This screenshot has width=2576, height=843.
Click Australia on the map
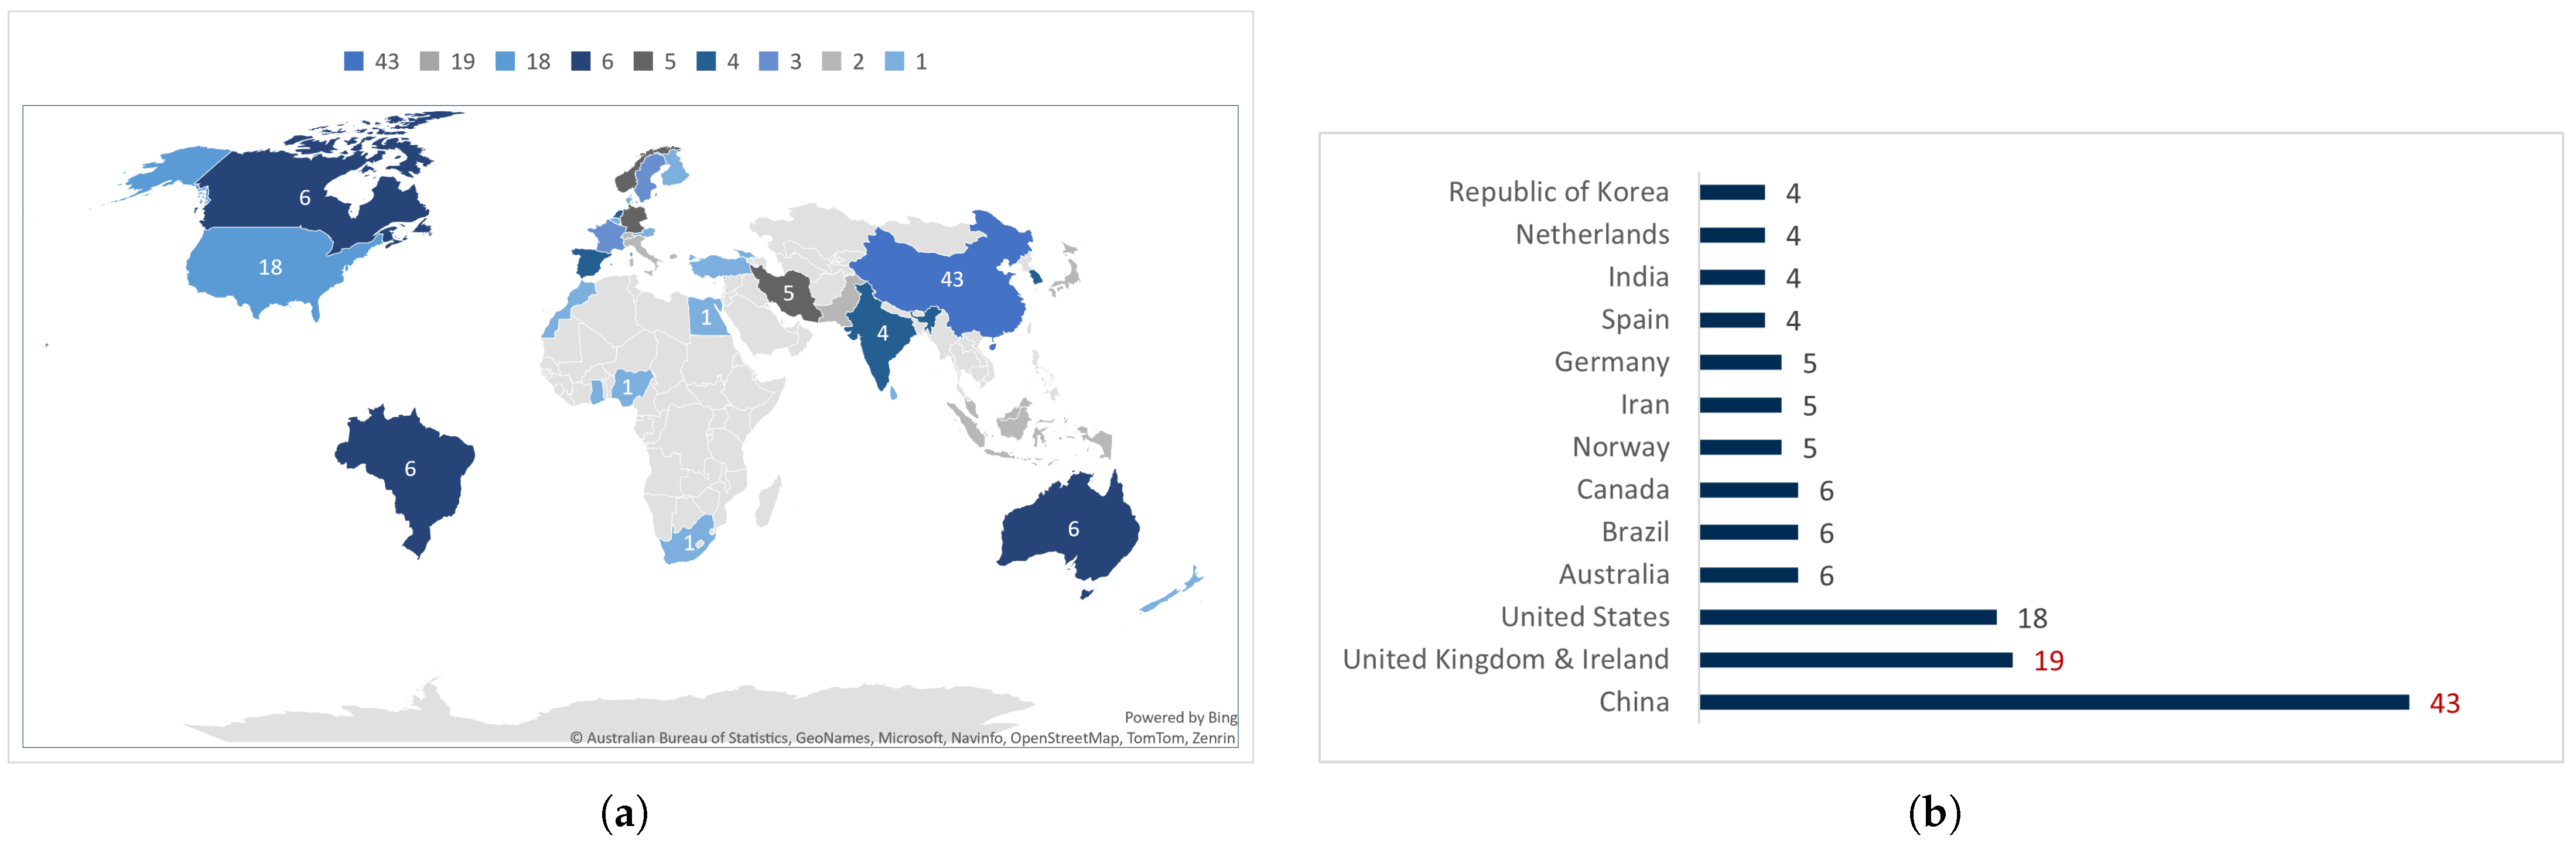coord(1072,528)
